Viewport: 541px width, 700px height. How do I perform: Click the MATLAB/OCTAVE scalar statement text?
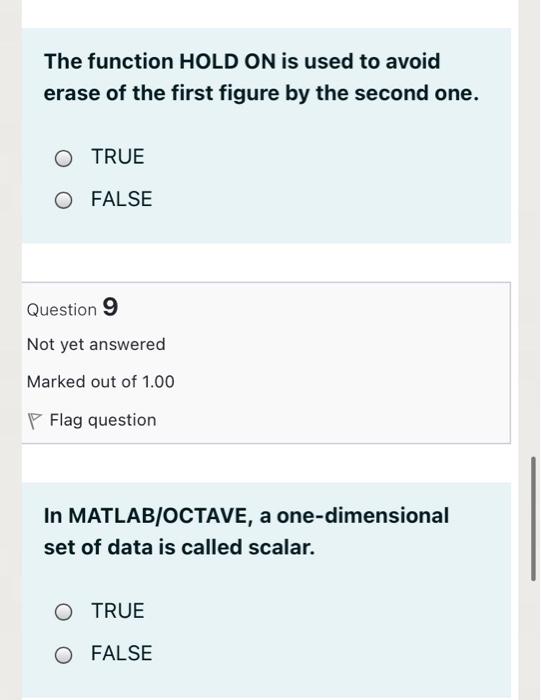click(x=246, y=531)
